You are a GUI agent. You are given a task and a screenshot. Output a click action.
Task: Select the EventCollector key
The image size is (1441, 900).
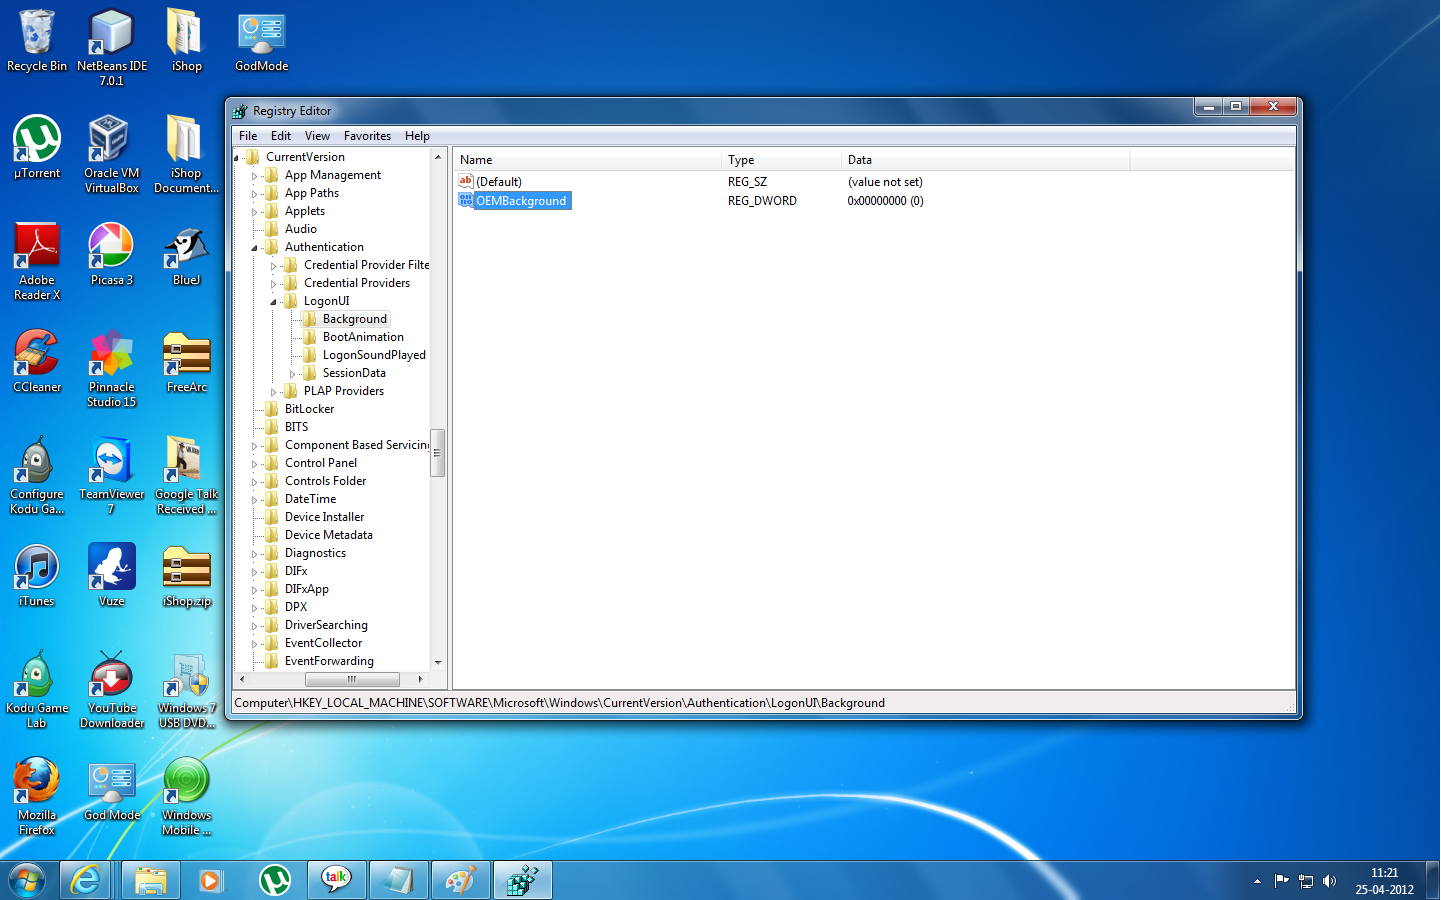[323, 643]
